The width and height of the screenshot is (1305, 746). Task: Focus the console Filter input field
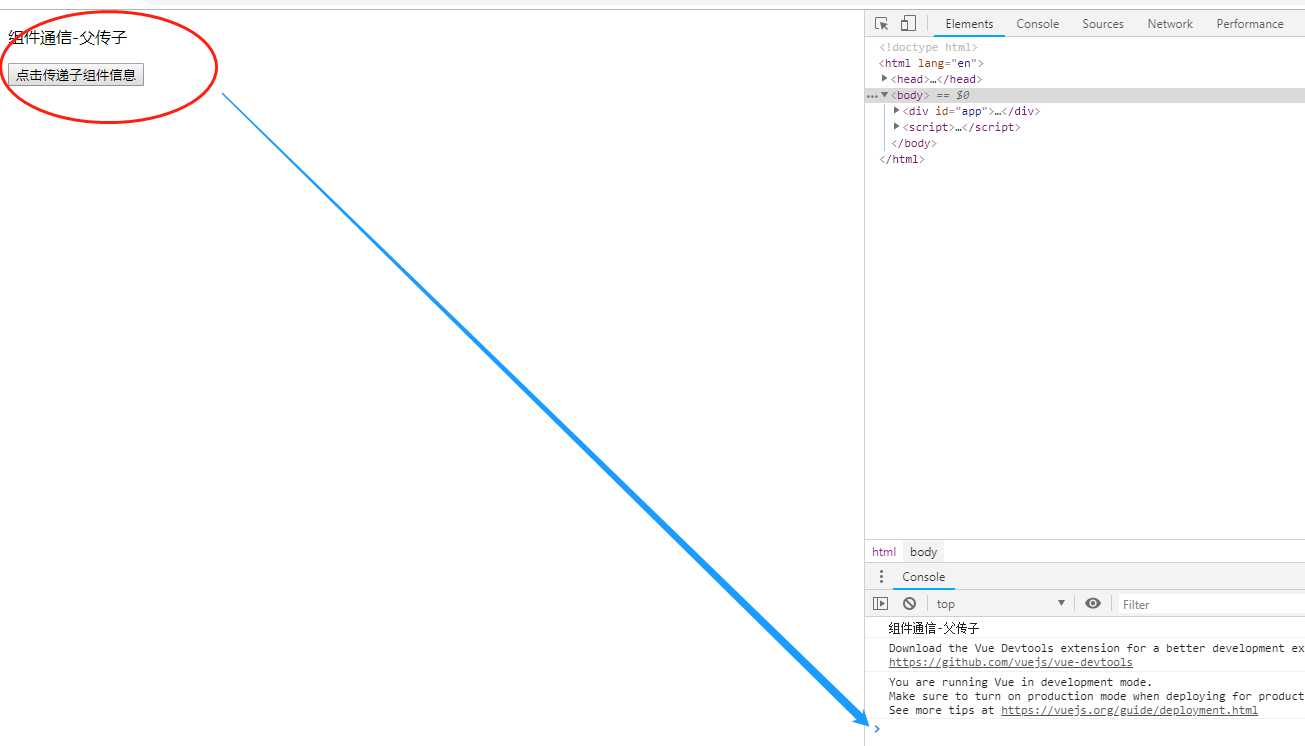click(x=1212, y=604)
